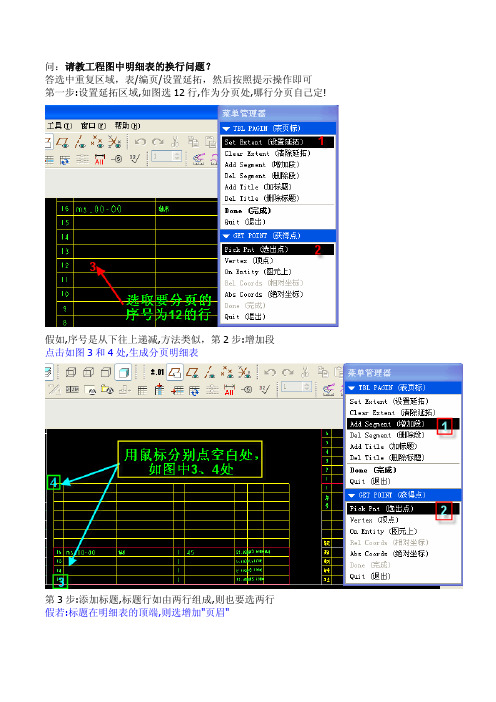Choose Add Title in the first figure's menu
This screenshot has width=496, height=702.
coord(258,187)
